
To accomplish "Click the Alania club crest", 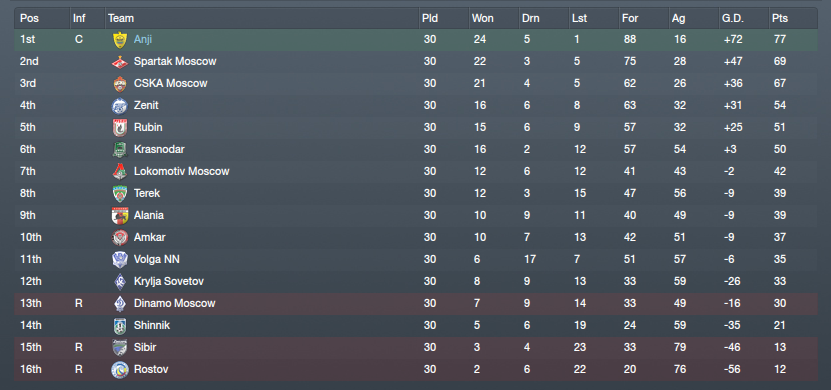I will point(120,216).
